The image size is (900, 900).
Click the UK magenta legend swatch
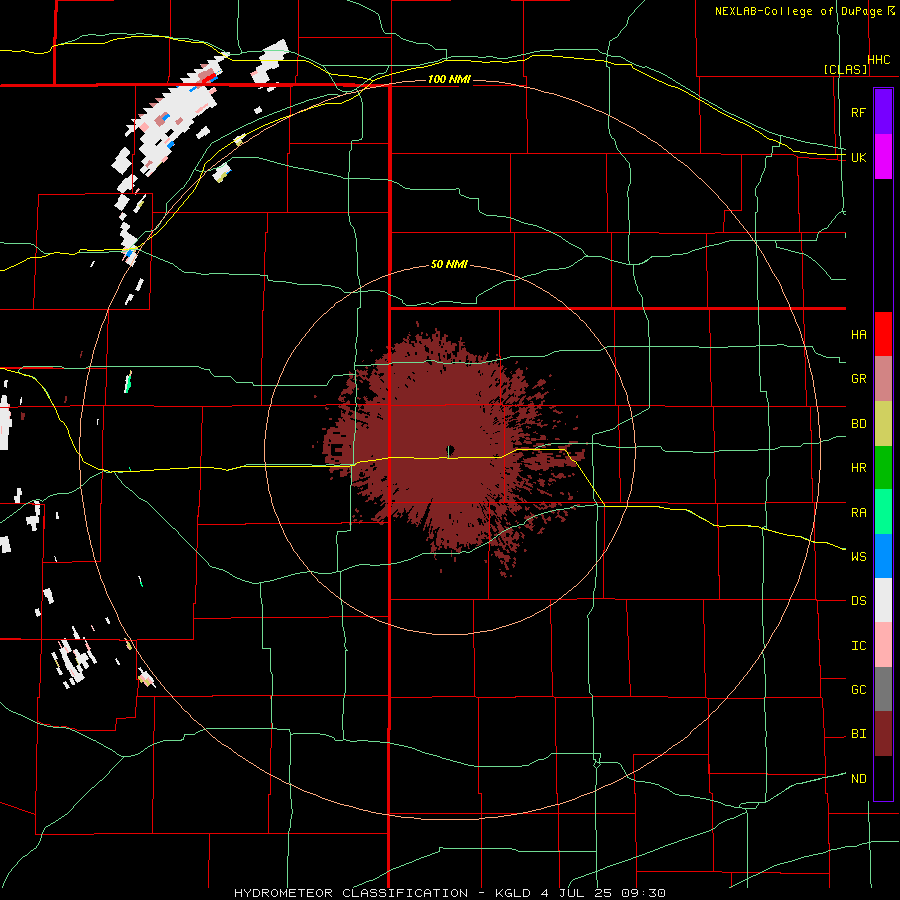coord(883,157)
